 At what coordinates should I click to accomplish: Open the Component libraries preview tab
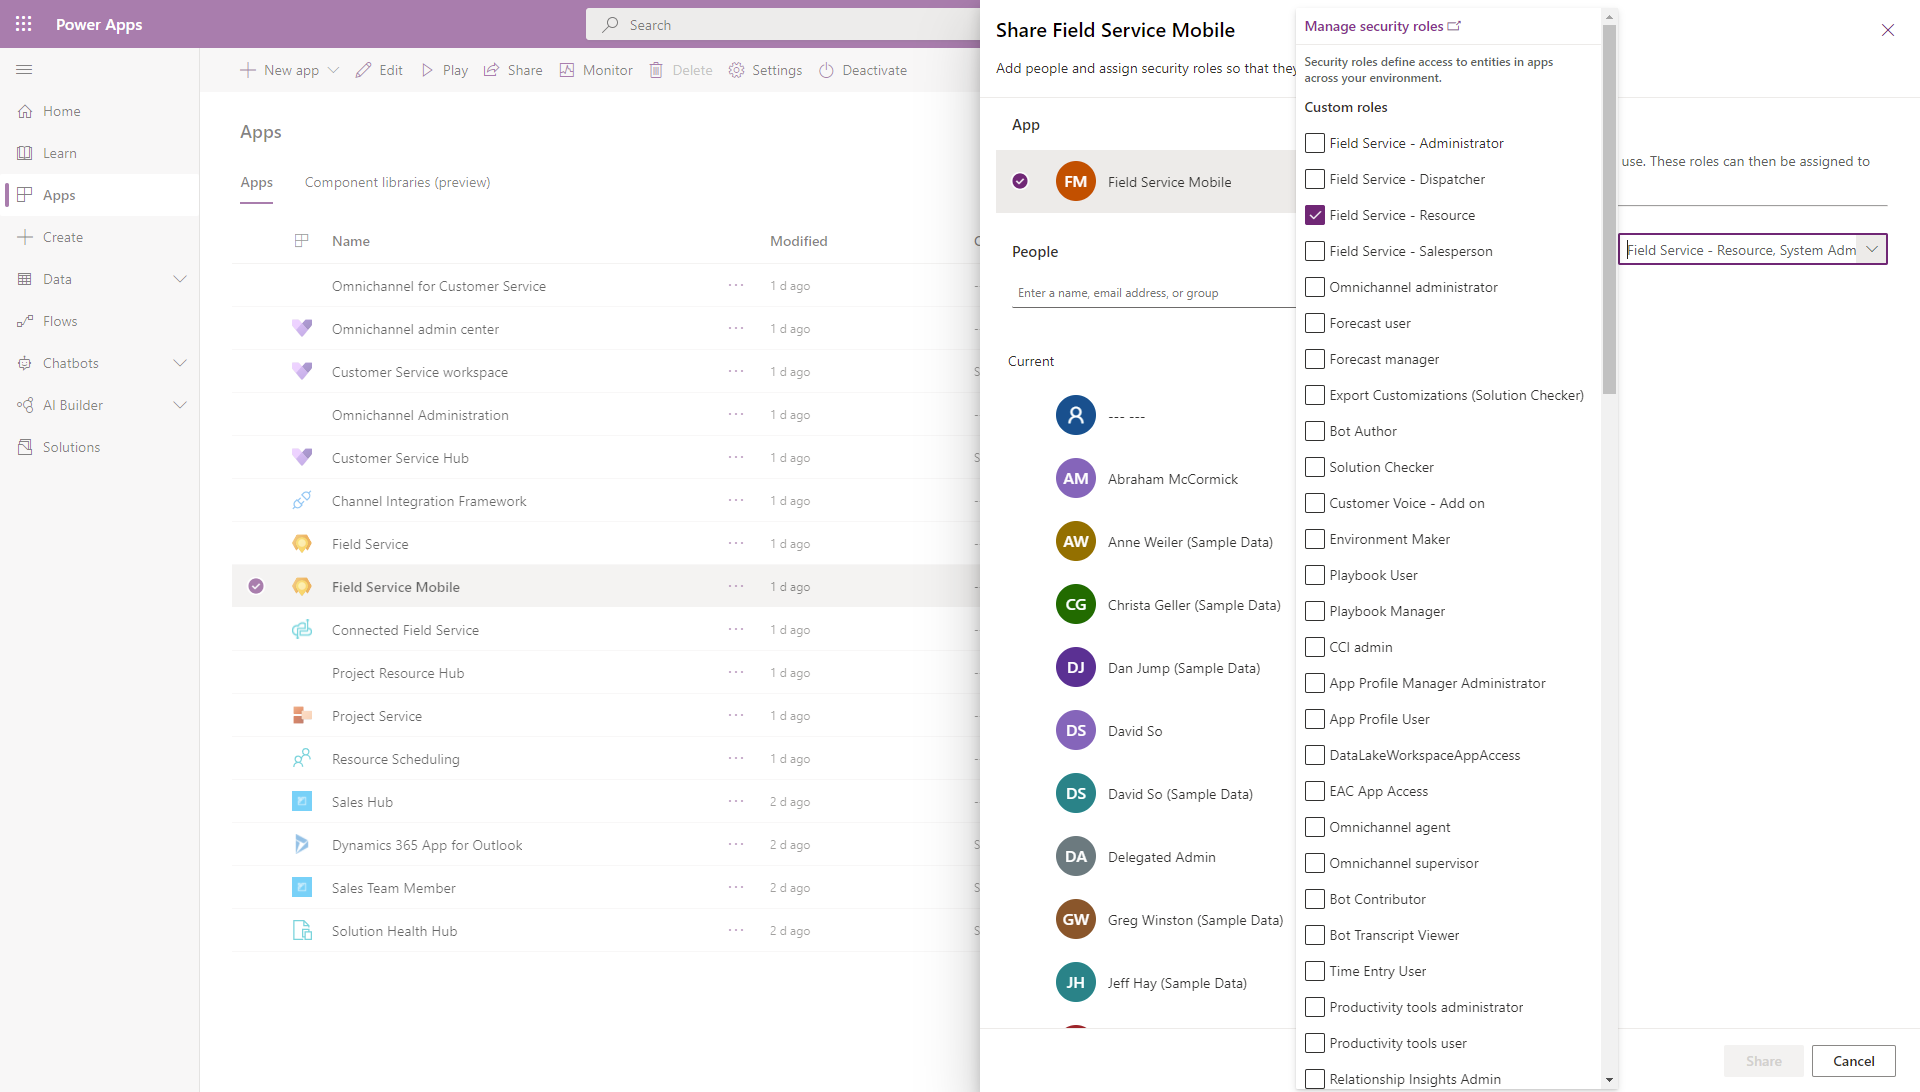point(398,182)
